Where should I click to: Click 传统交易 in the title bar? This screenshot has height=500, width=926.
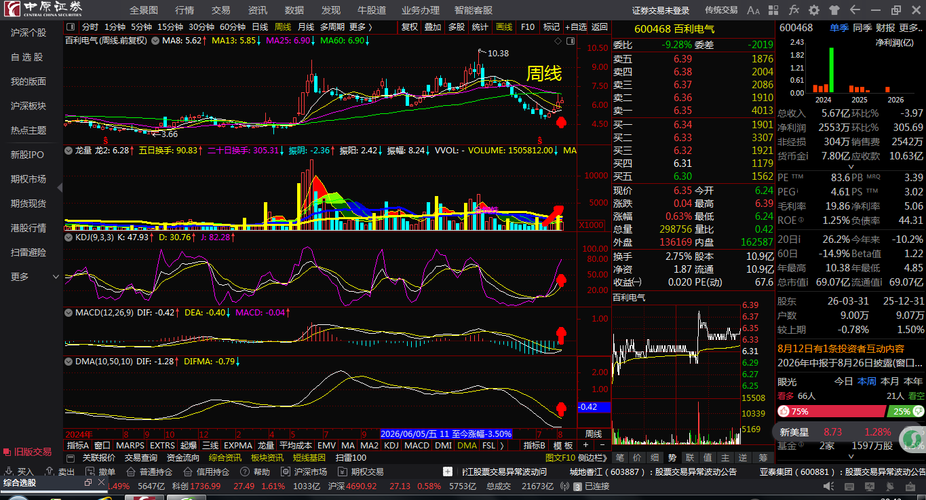click(x=721, y=10)
